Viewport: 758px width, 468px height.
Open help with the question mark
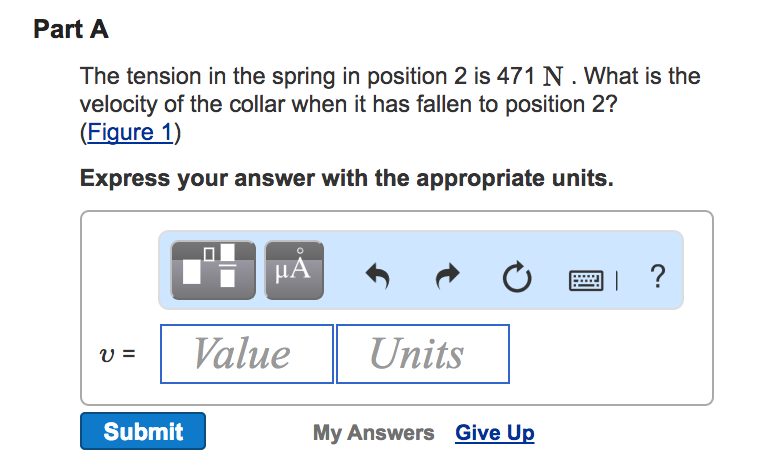point(656,272)
